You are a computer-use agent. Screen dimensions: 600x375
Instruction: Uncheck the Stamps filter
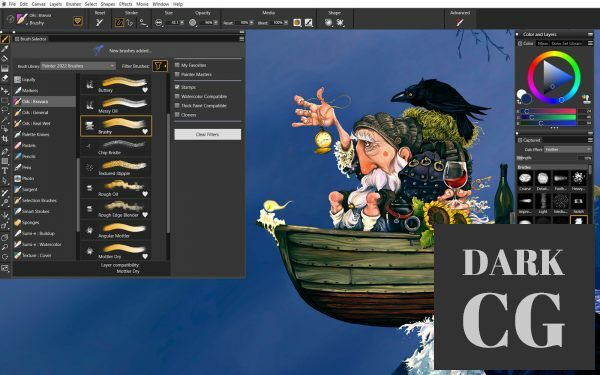click(177, 87)
